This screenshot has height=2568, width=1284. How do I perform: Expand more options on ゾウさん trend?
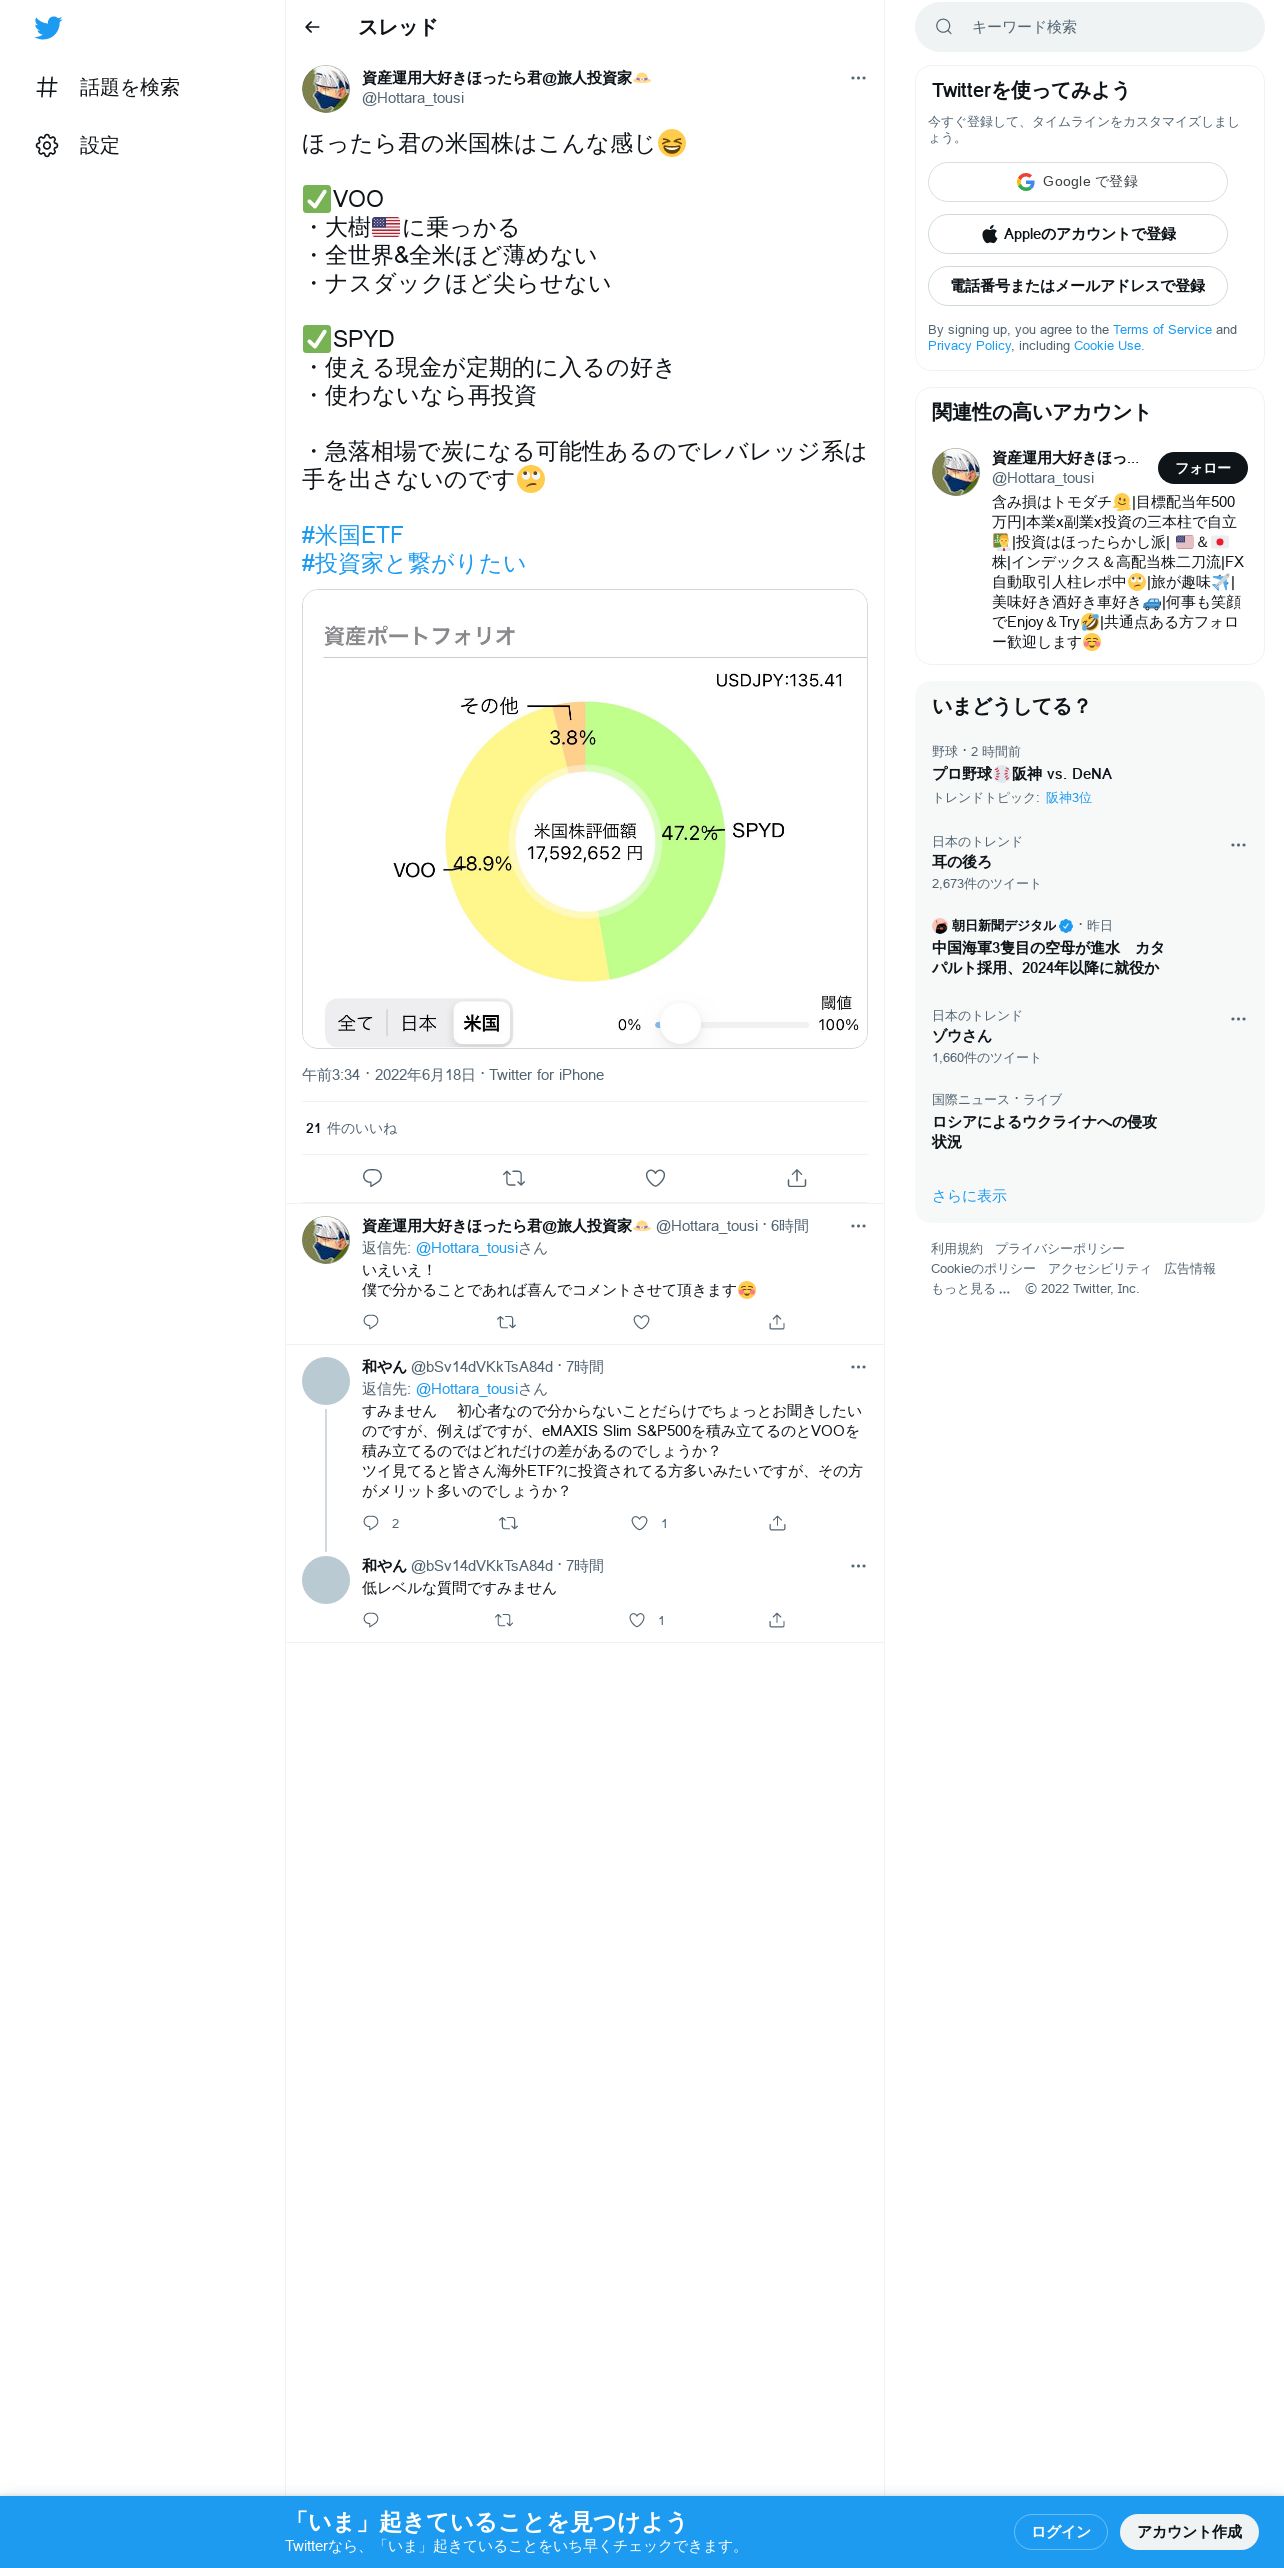[1238, 1019]
